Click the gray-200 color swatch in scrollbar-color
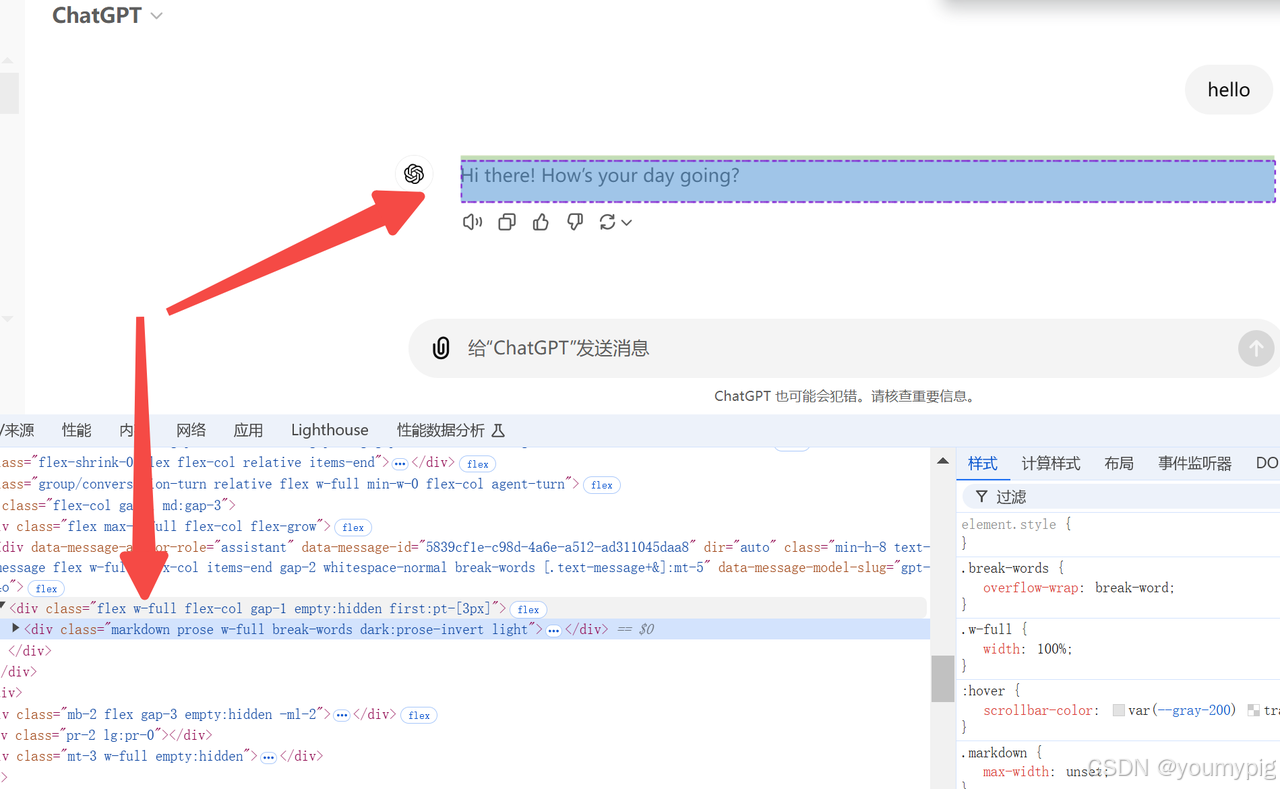Image resolution: width=1280 pixels, height=789 pixels. pyautogui.click(x=1119, y=710)
